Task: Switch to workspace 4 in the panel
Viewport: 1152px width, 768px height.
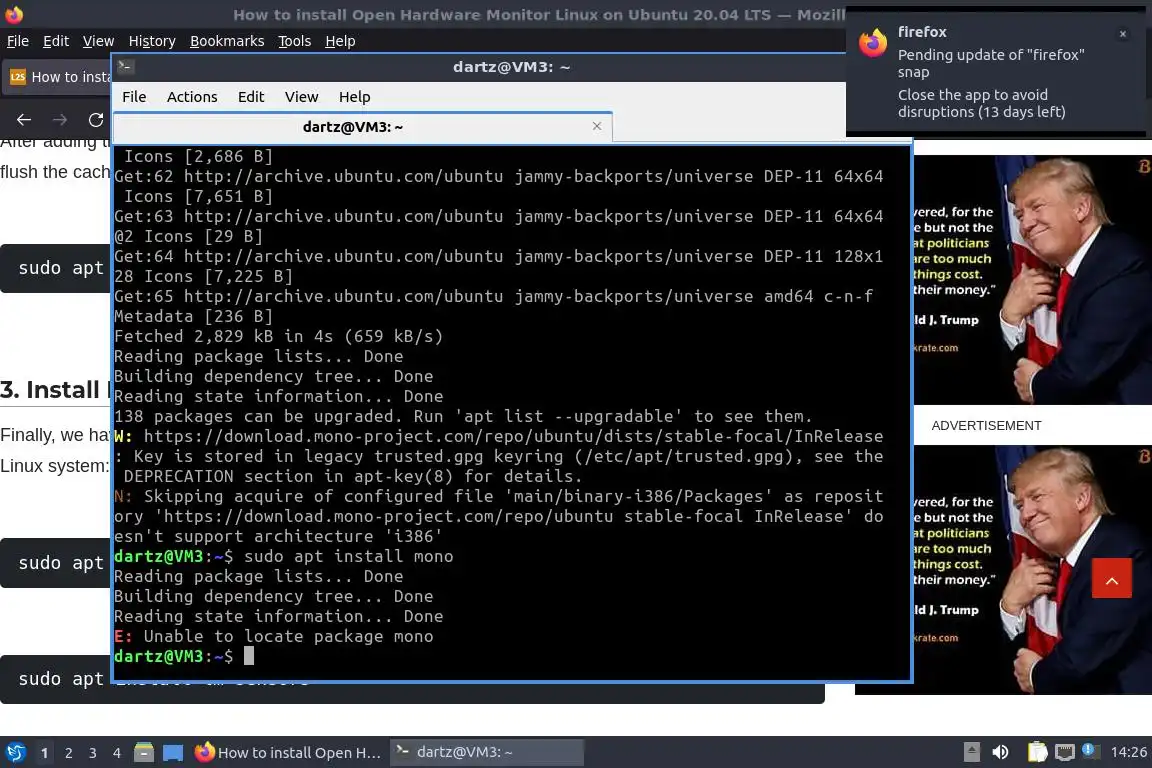Action: pyautogui.click(x=117, y=753)
